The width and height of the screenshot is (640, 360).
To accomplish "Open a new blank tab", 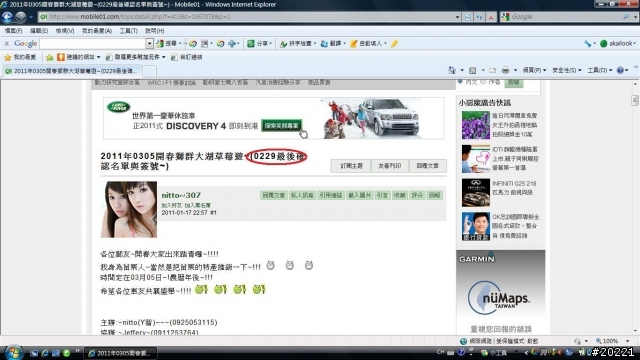I will click(149, 71).
